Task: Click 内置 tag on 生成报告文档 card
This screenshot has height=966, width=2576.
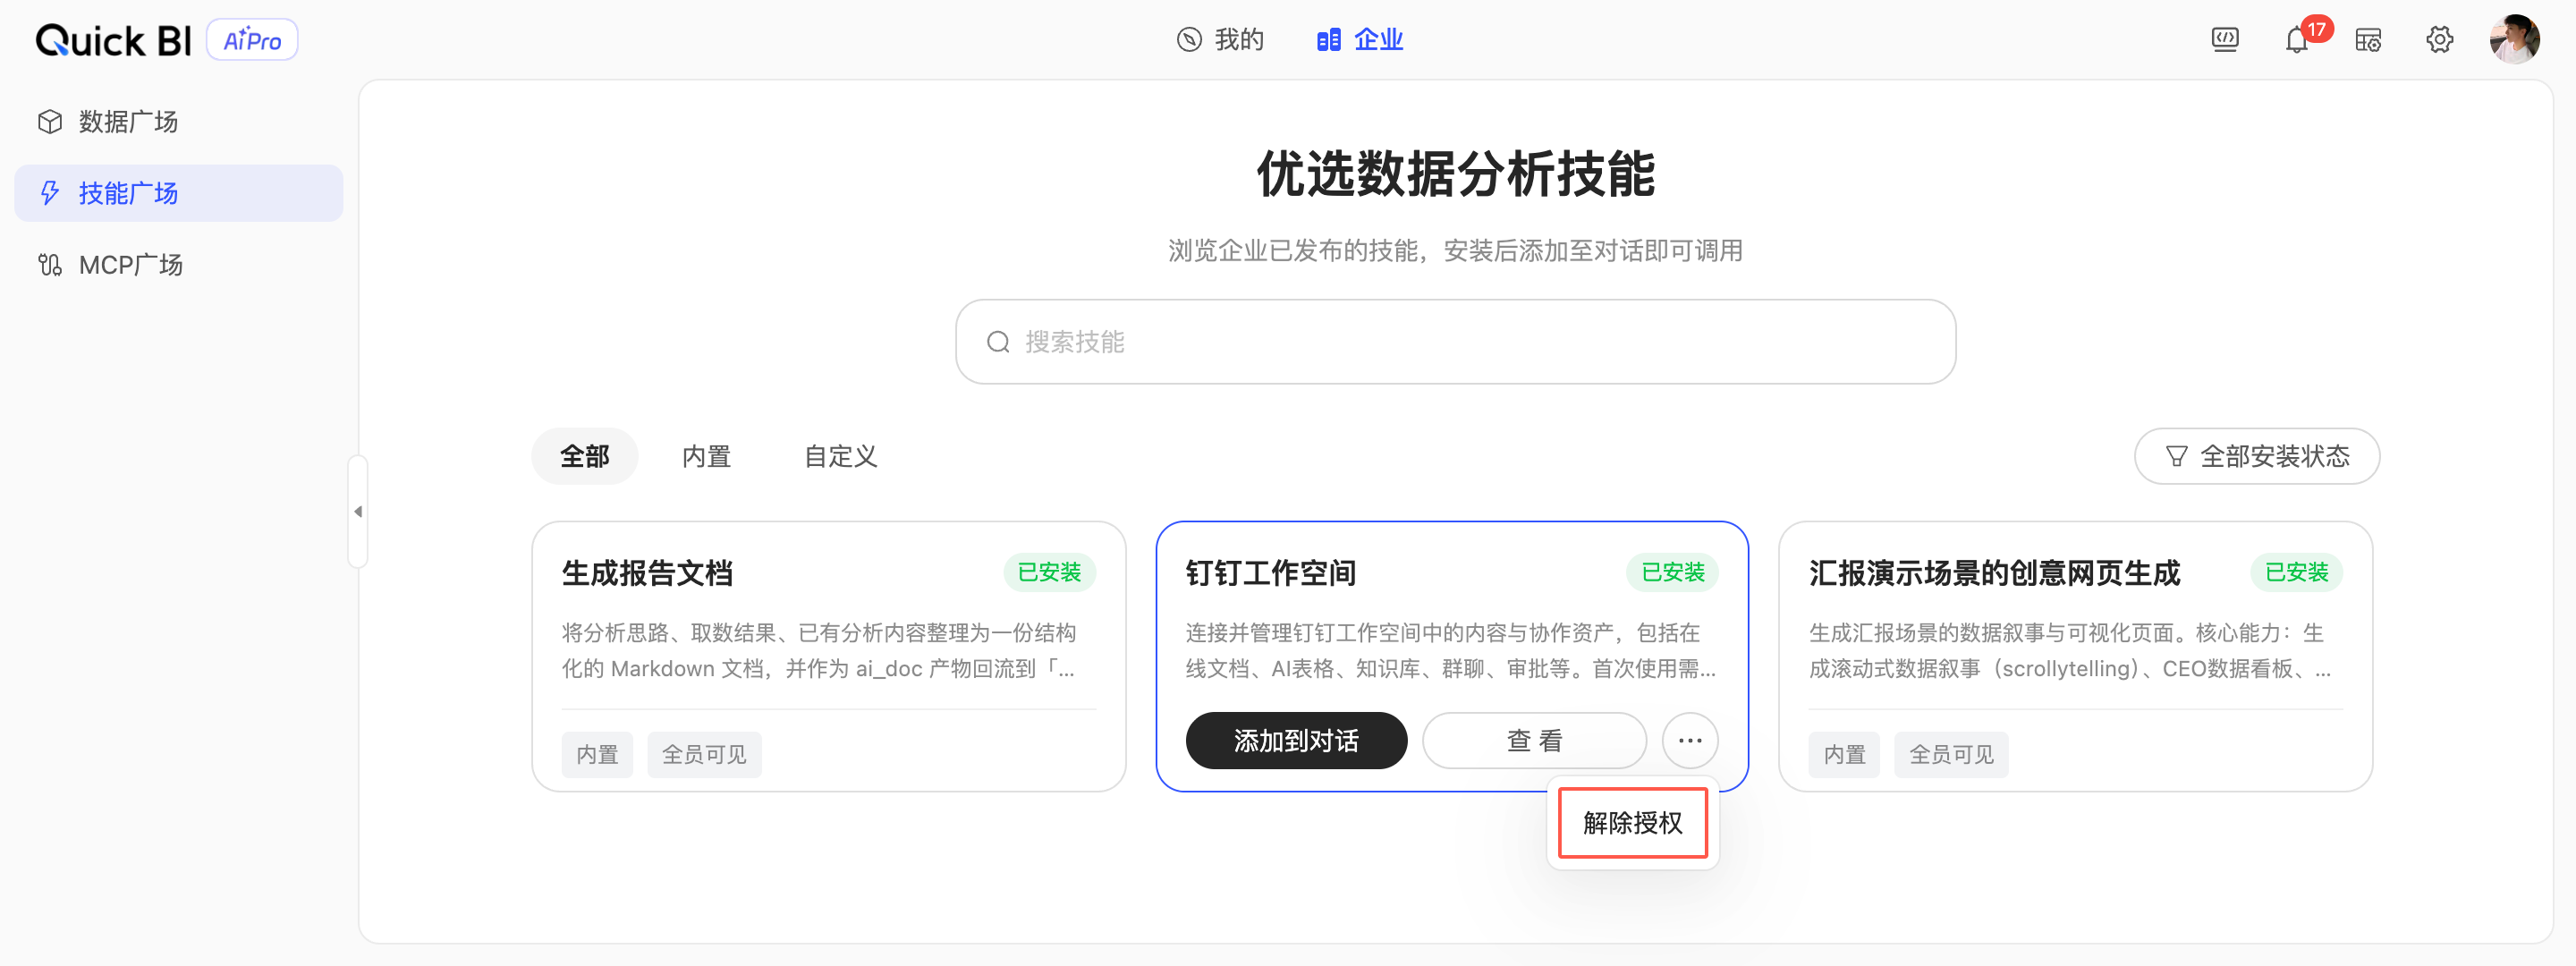Action: (x=597, y=754)
